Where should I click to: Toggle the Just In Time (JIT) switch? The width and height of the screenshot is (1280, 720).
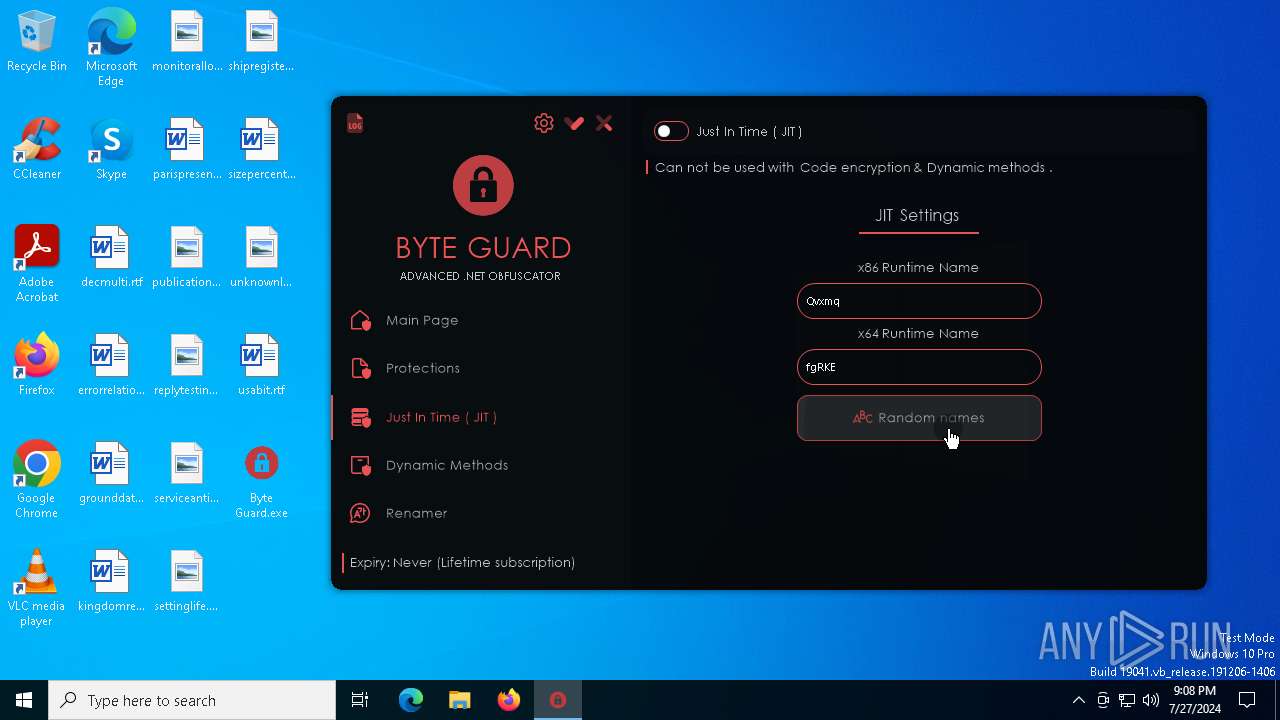click(671, 131)
